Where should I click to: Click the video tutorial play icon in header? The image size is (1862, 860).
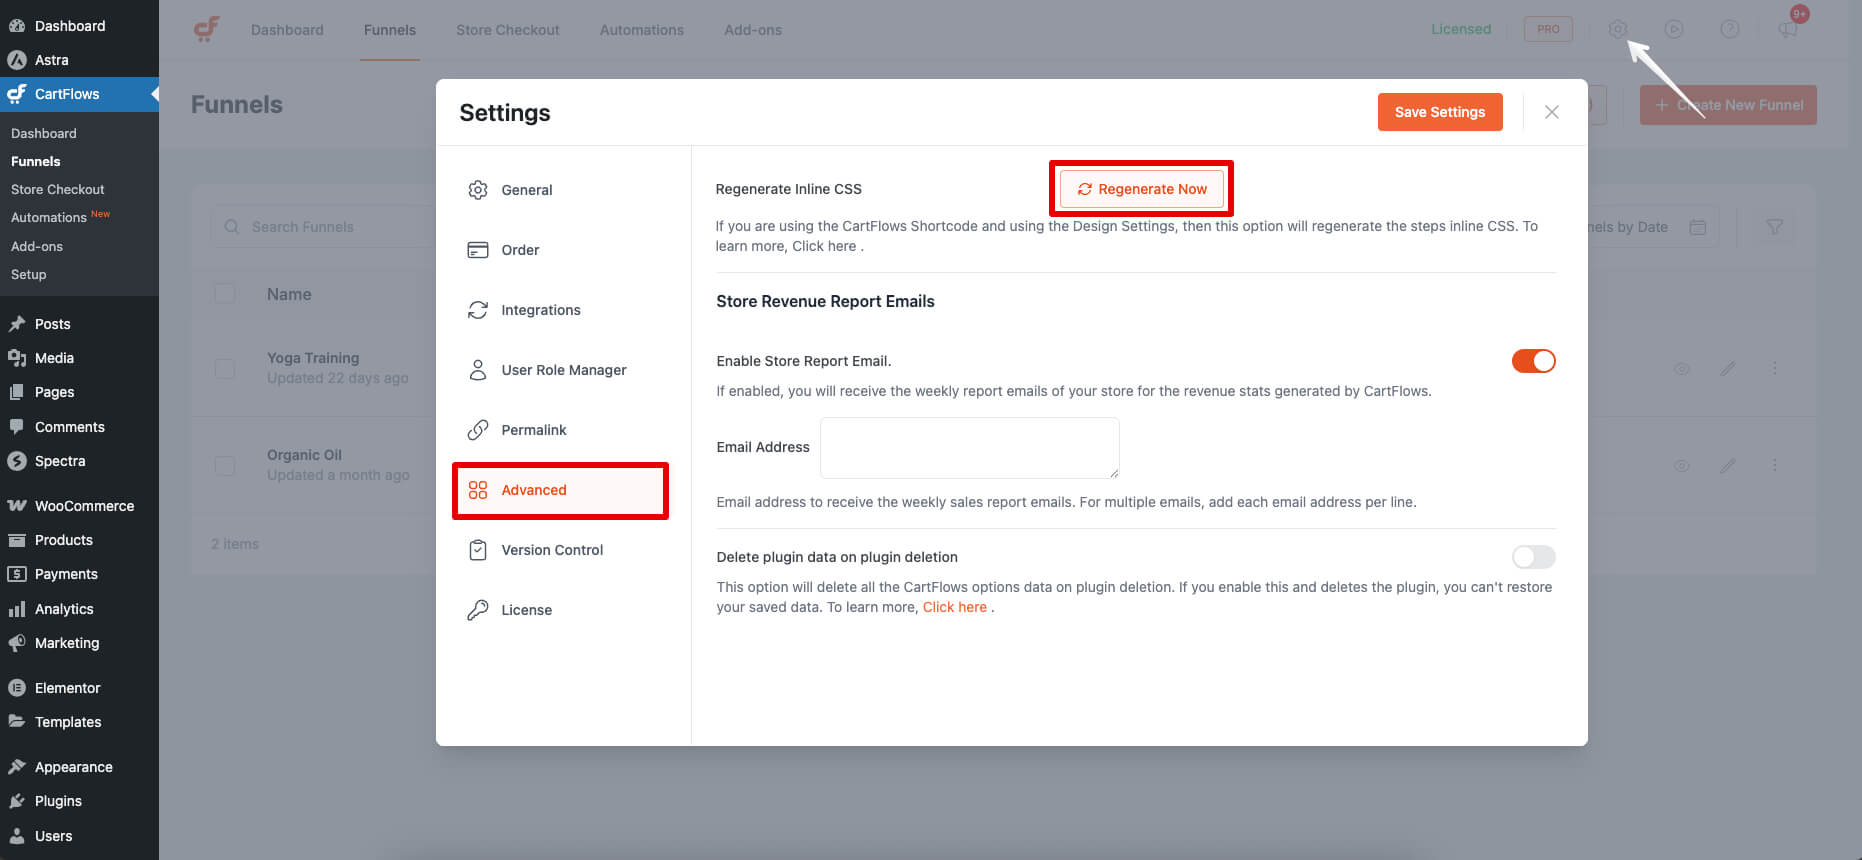click(x=1674, y=29)
